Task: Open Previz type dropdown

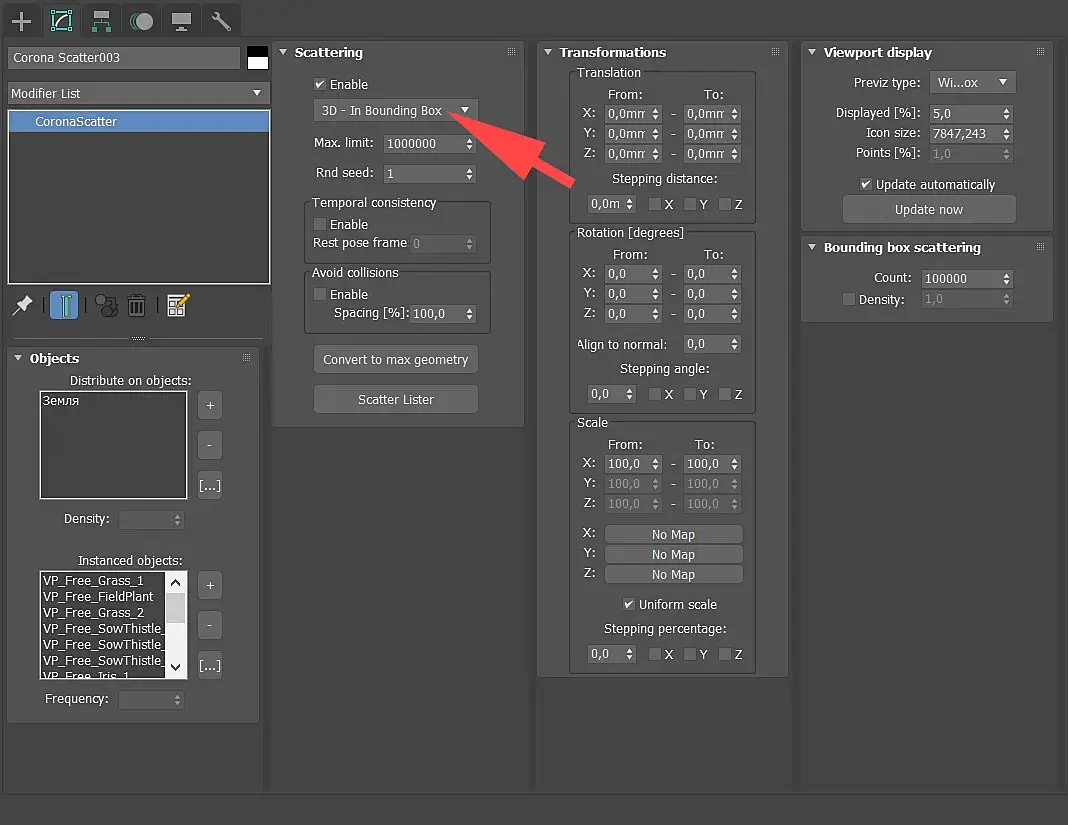Action: pos(973,82)
